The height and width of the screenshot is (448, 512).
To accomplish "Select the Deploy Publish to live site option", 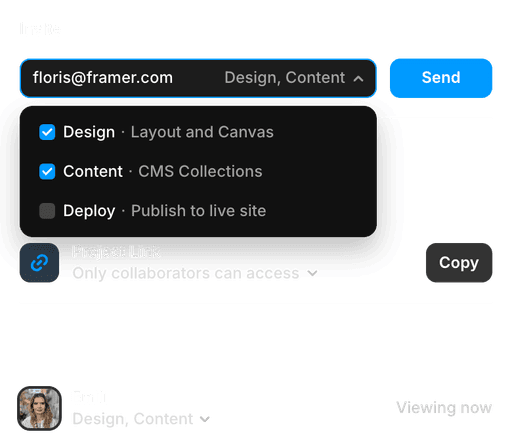I will pyautogui.click(x=198, y=211).
